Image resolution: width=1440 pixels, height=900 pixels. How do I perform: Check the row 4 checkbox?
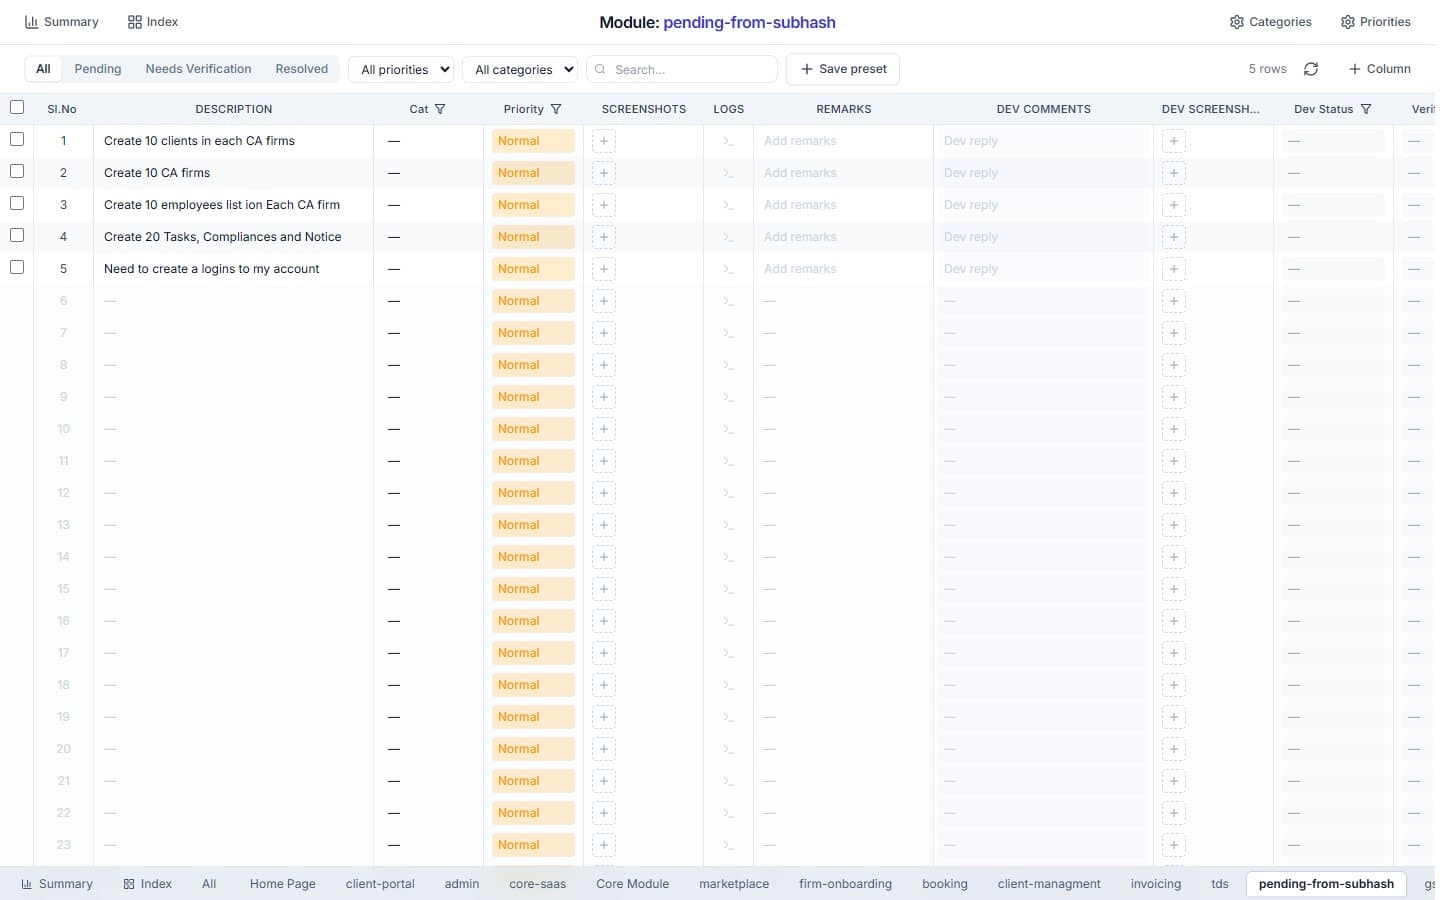(x=17, y=235)
